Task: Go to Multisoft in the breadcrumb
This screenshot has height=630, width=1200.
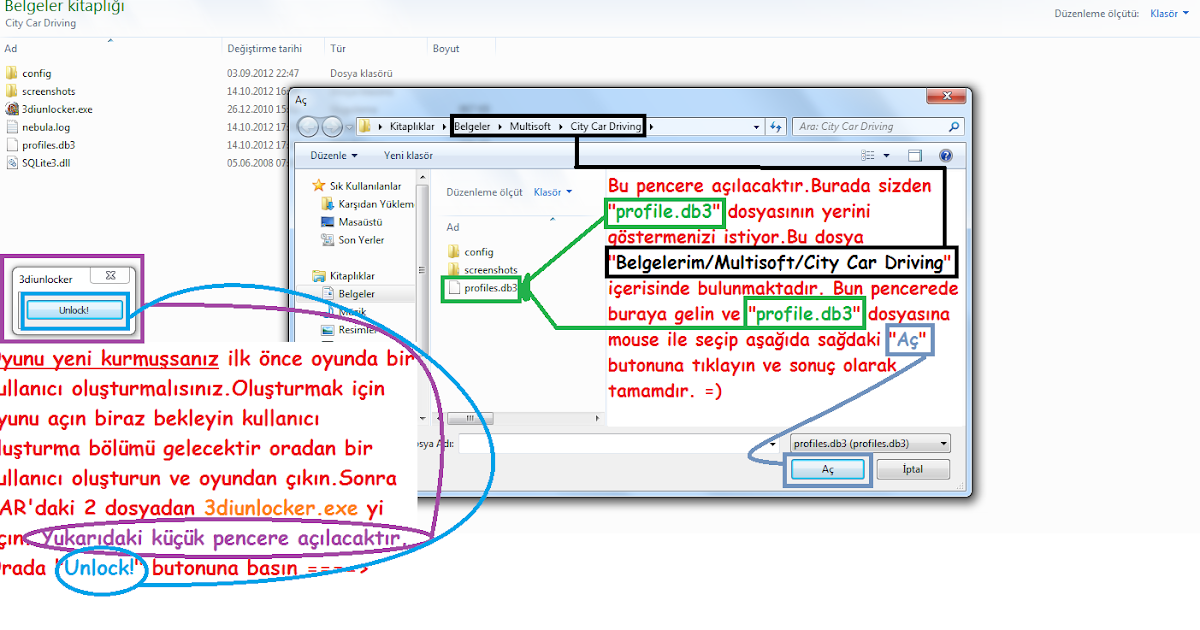Action: 531,127
